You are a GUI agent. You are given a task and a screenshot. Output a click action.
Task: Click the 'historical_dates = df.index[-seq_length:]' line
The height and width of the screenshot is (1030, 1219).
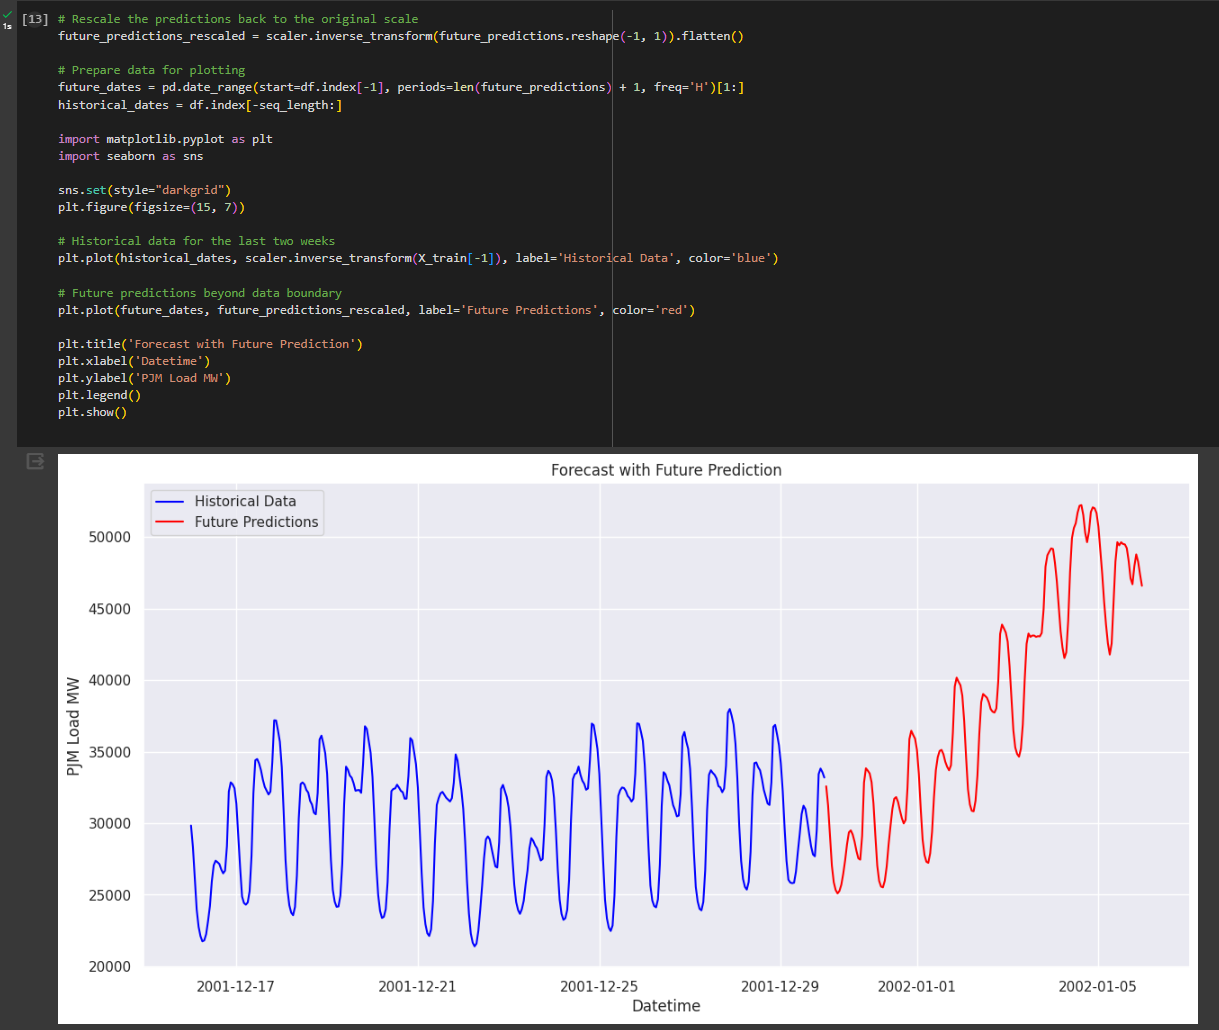(200, 104)
